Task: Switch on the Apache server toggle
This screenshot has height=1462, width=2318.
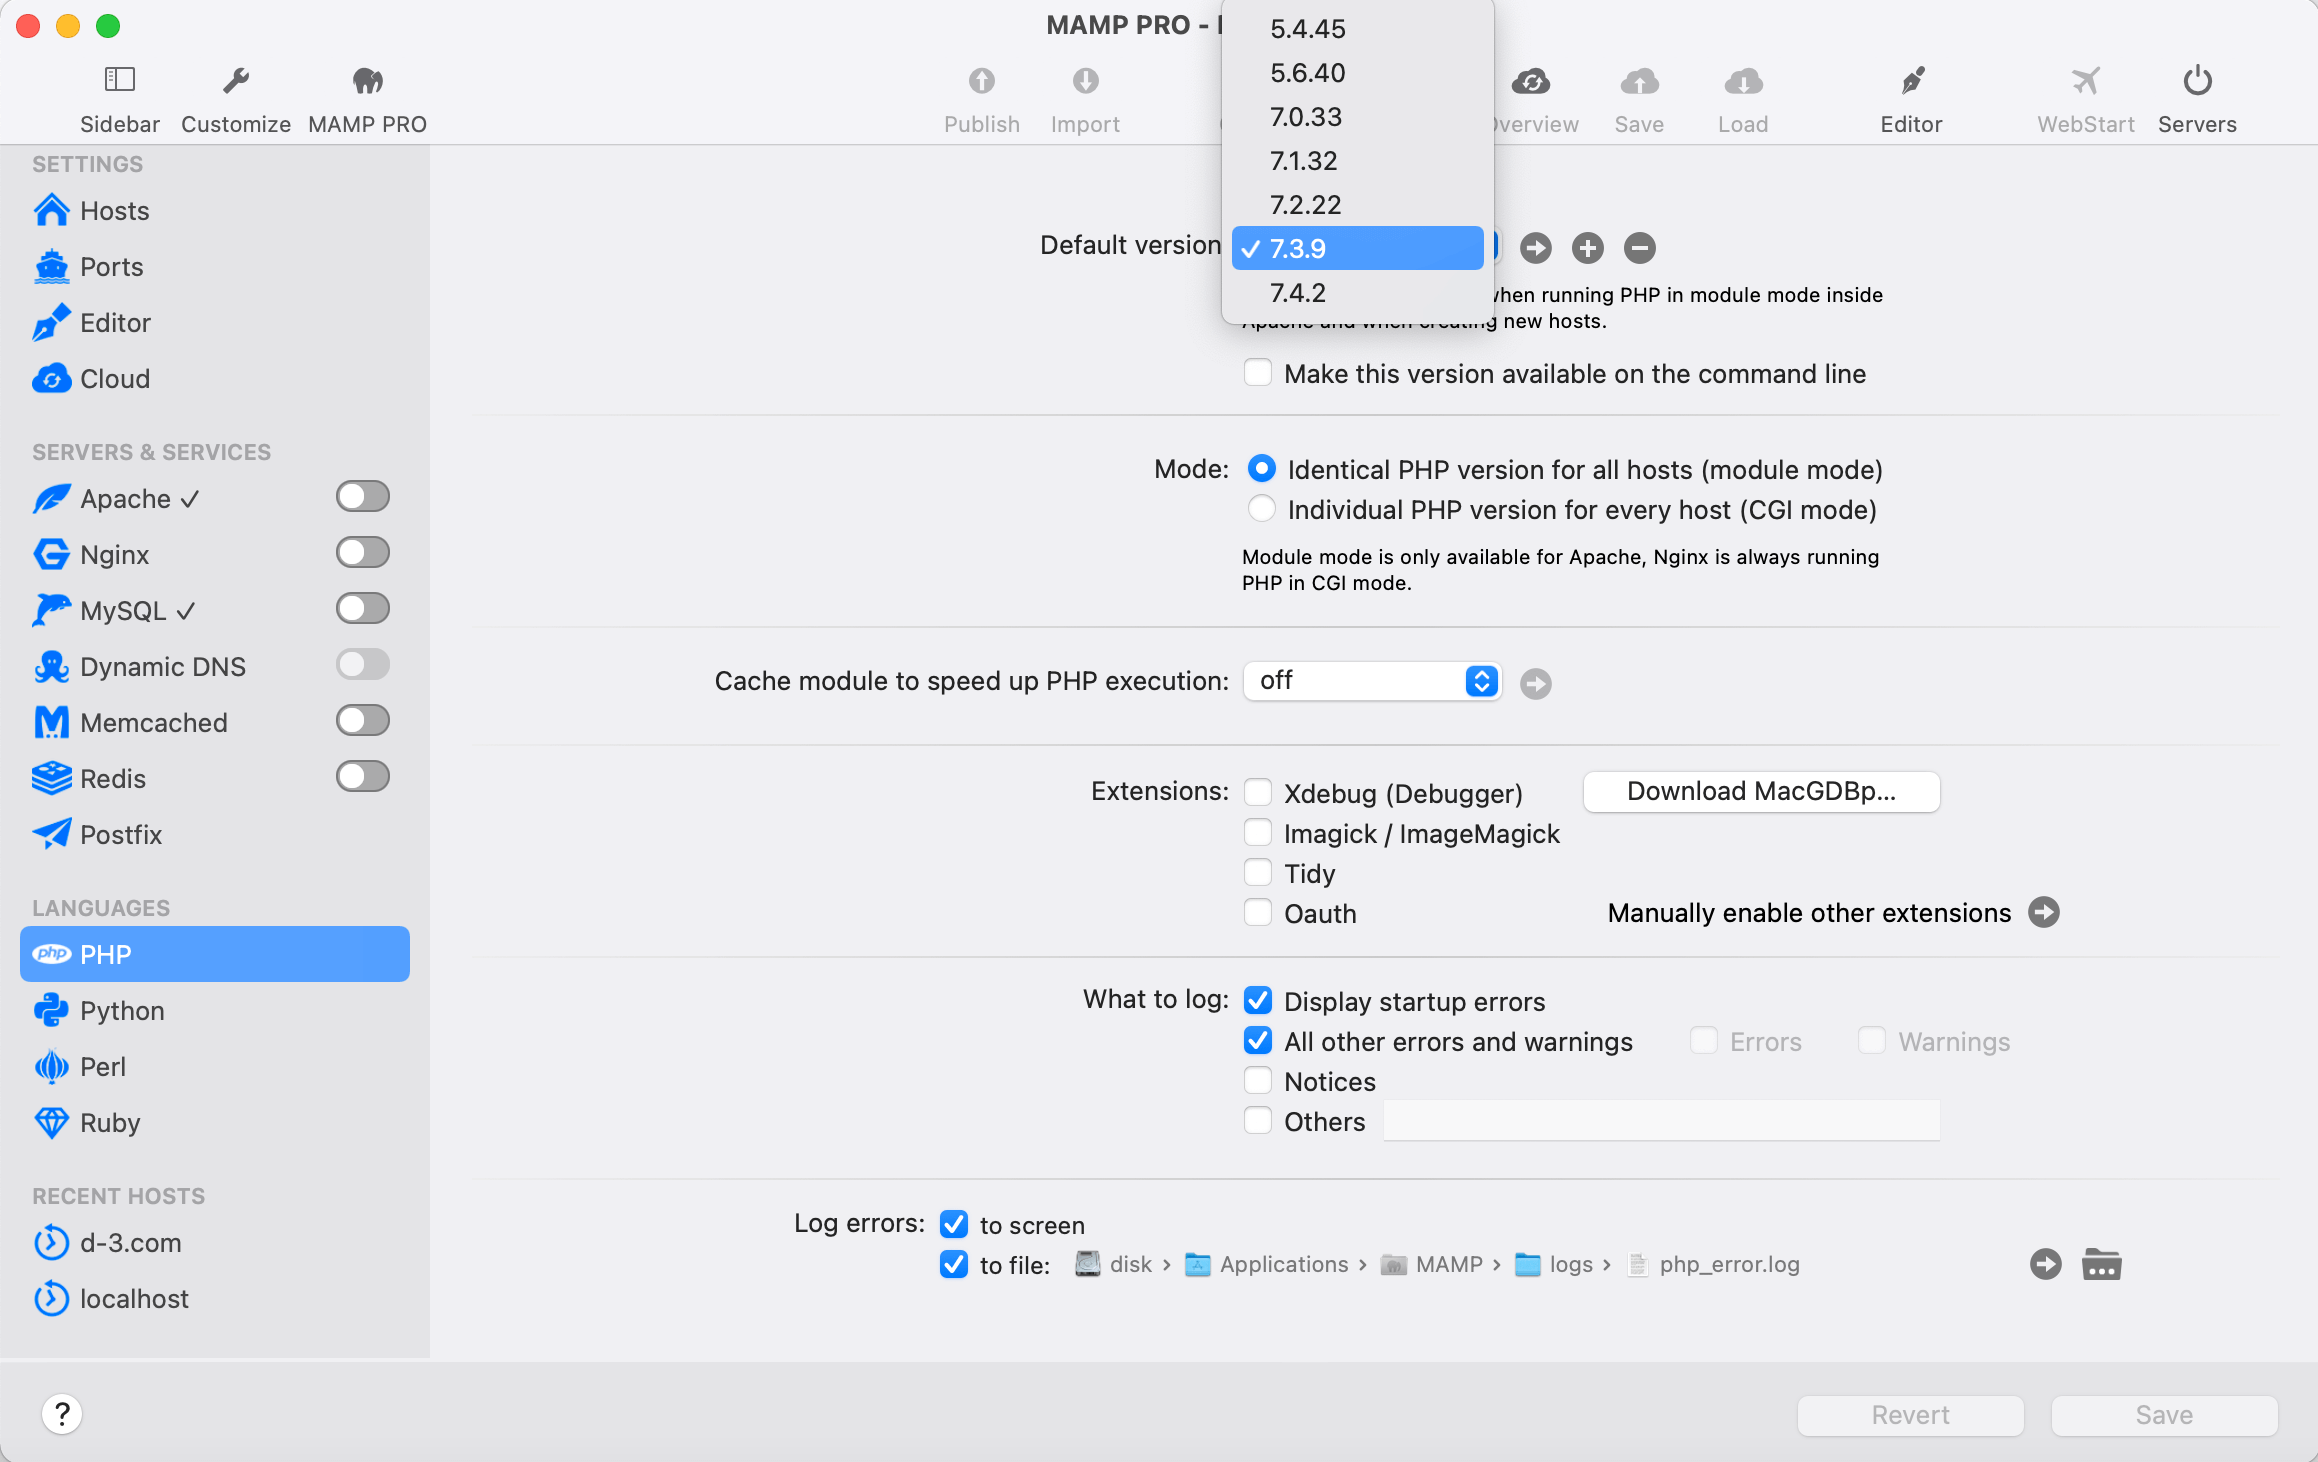Action: [362, 497]
